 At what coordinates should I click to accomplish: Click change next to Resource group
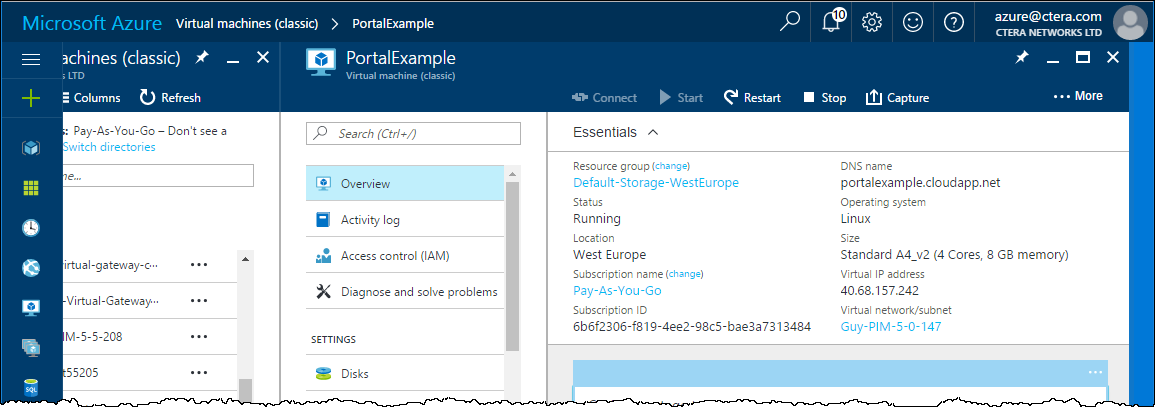click(x=671, y=166)
